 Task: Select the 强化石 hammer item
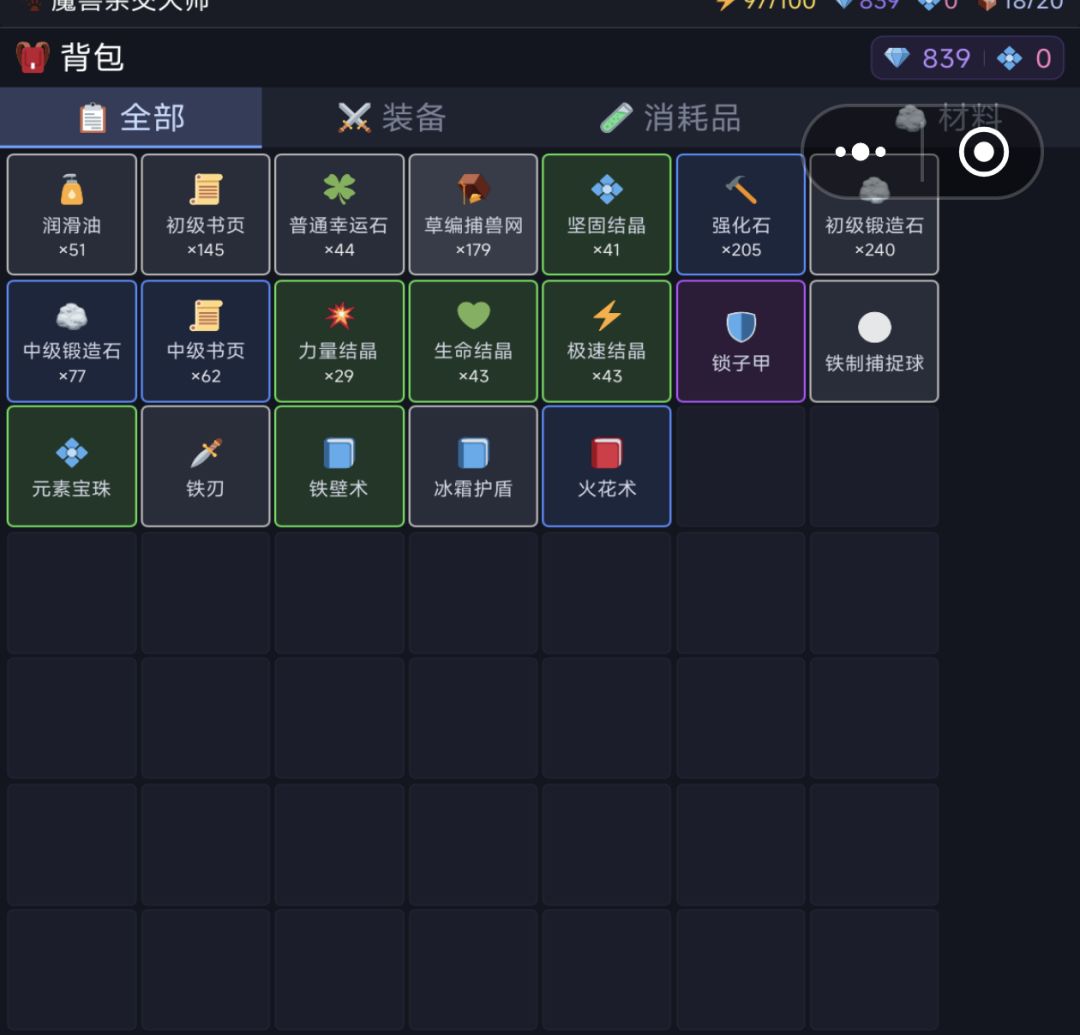point(740,214)
